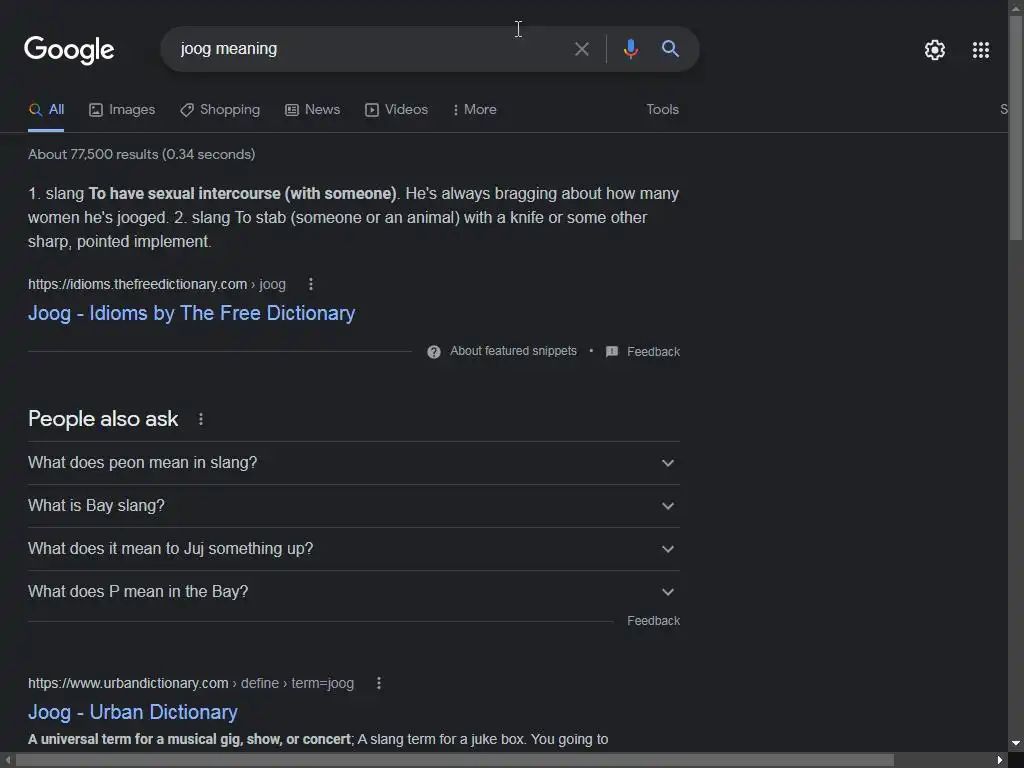Screen dimensions: 1024x768
Task: Expand 'What does peon mean in slang?'
Action: coord(354,463)
